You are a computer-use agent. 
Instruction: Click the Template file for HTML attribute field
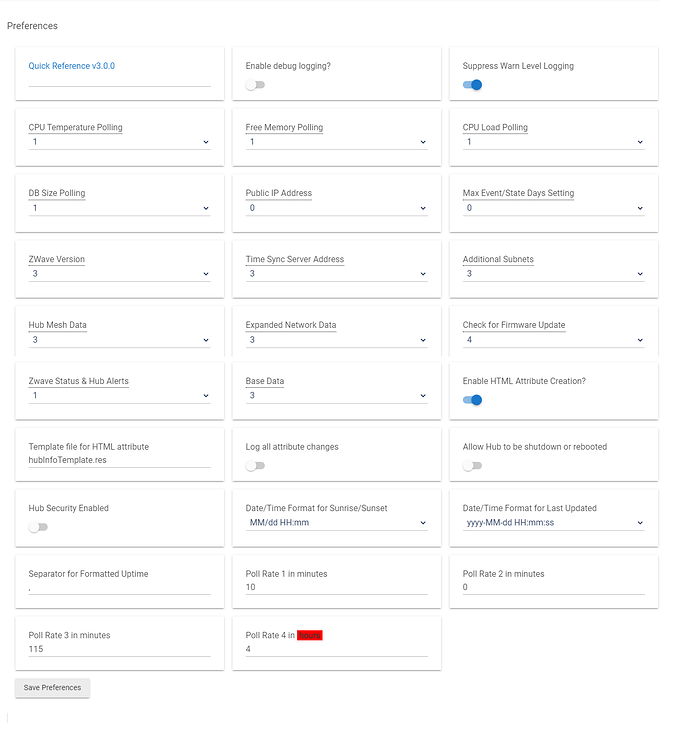coord(119,460)
